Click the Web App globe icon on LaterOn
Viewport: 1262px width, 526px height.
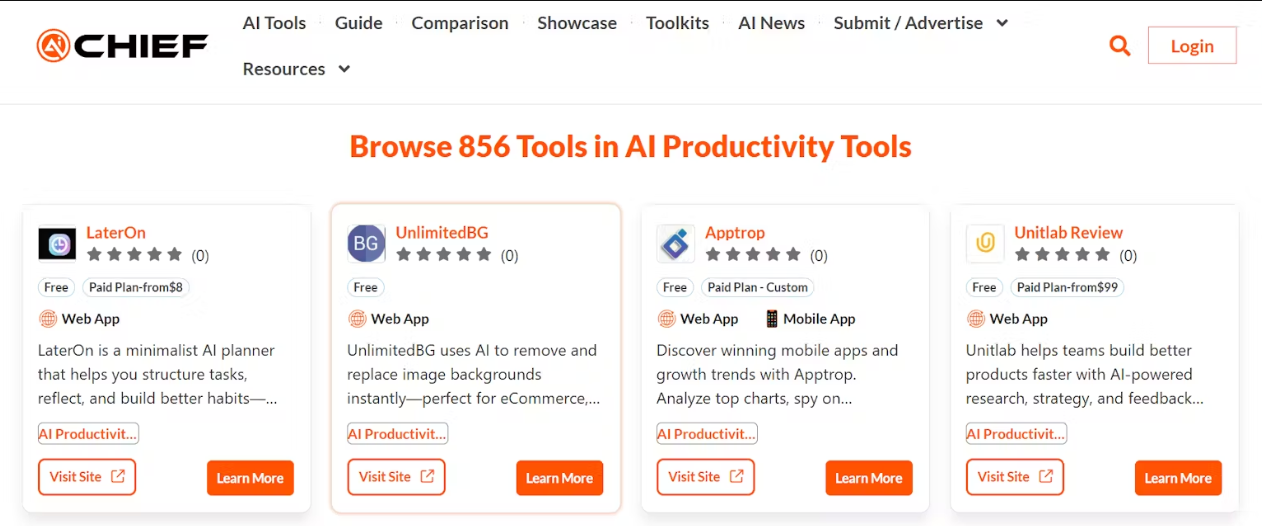[48, 319]
